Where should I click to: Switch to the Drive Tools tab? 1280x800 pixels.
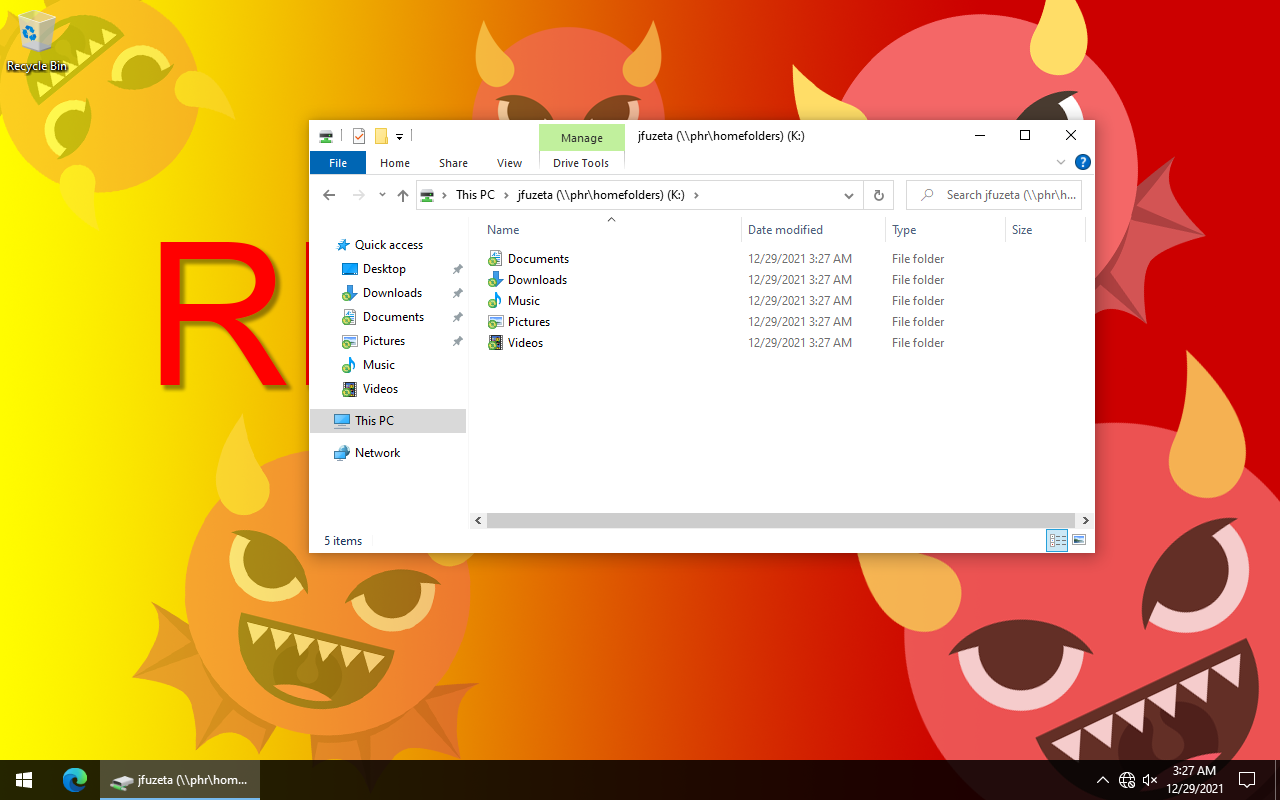(581, 163)
